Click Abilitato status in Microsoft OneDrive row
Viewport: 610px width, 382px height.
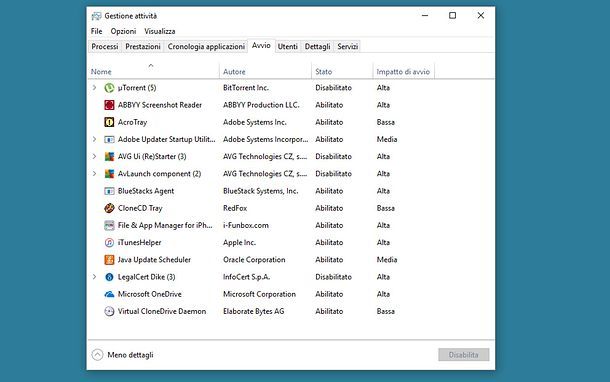point(329,294)
